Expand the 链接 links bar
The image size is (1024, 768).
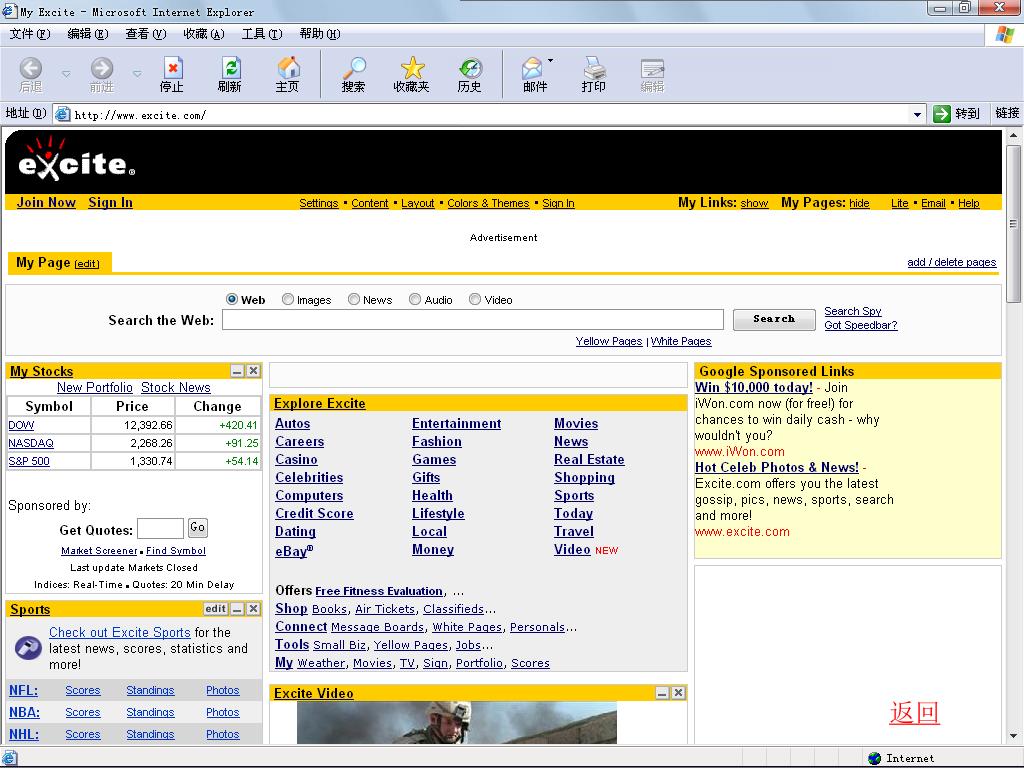pyautogui.click(x=1007, y=113)
